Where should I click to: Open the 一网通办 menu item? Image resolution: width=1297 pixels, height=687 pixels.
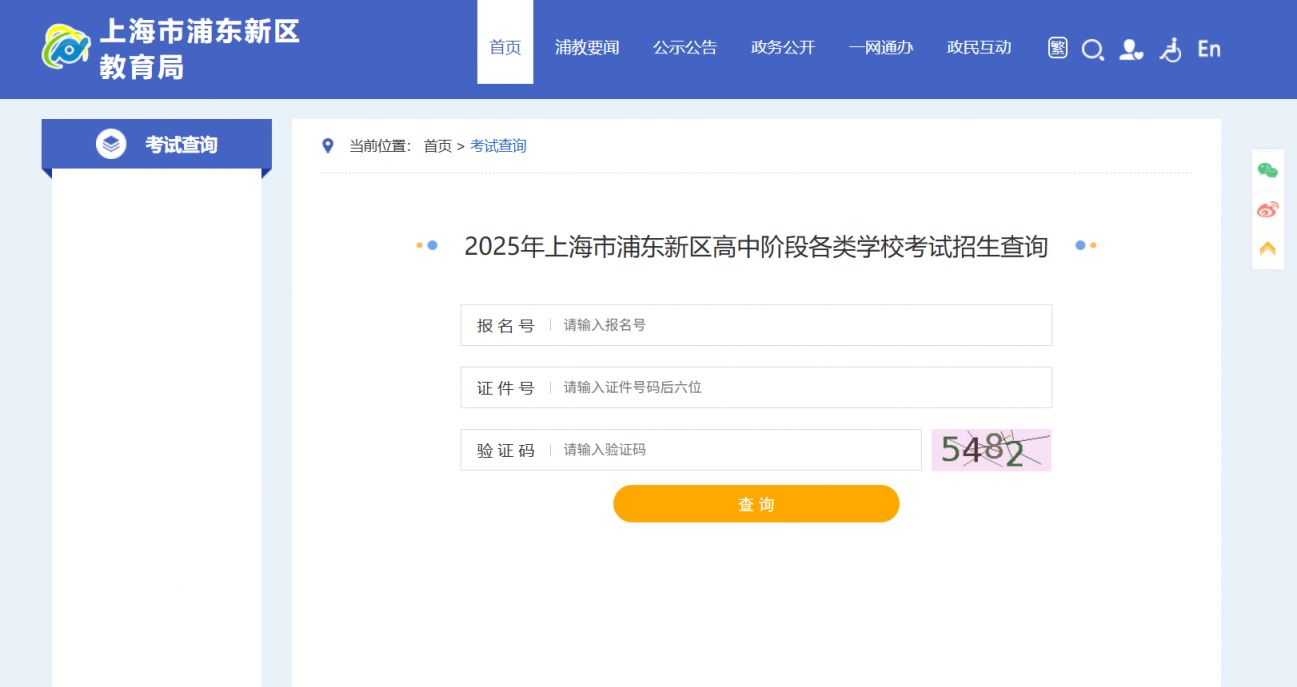pos(881,47)
